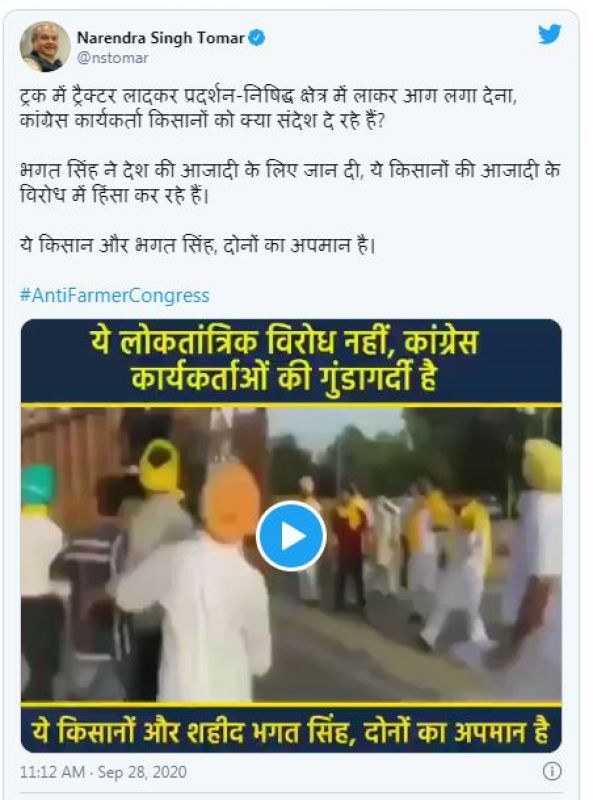Click the Sep 28, 2020 date
This screenshot has height=800, width=593.
(142, 771)
